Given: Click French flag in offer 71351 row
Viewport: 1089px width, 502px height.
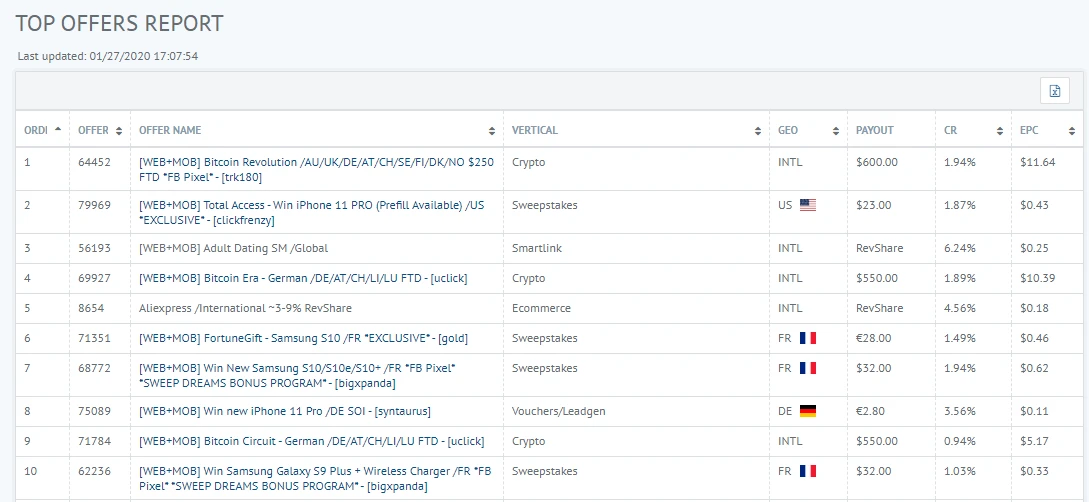Looking at the screenshot, I should pyautogui.click(x=808, y=338).
